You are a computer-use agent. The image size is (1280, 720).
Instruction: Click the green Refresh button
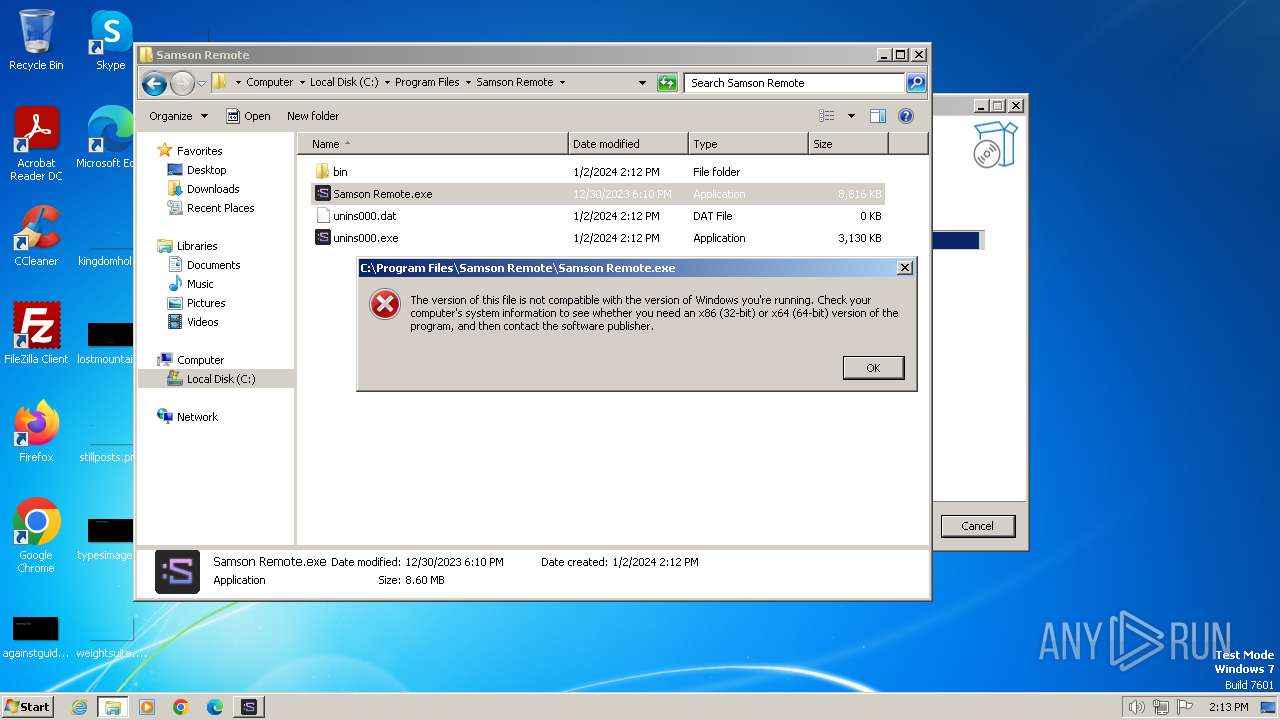click(x=667, y=83)
